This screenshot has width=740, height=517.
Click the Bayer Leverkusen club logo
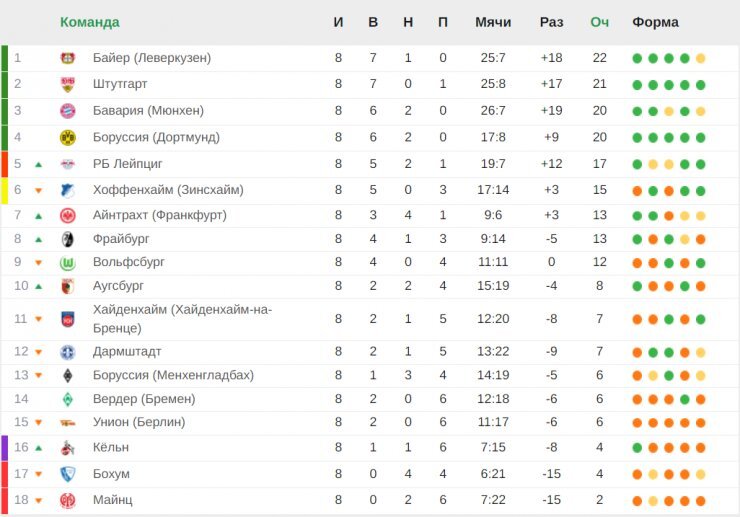coord(68,58)
